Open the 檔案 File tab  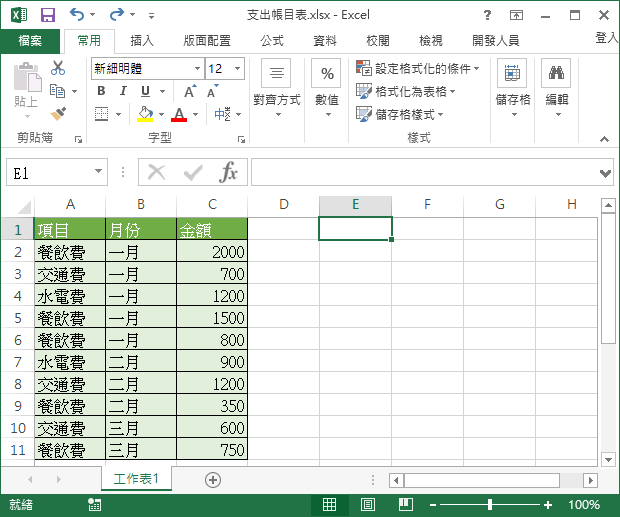click(30, 40)
